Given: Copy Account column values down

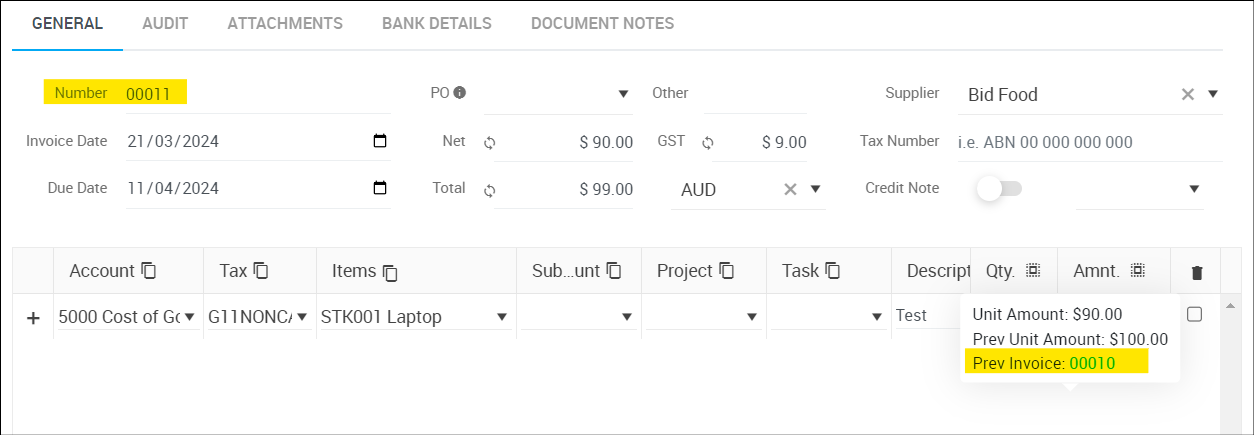Looking at the screenshot, I should coord(149,271).
